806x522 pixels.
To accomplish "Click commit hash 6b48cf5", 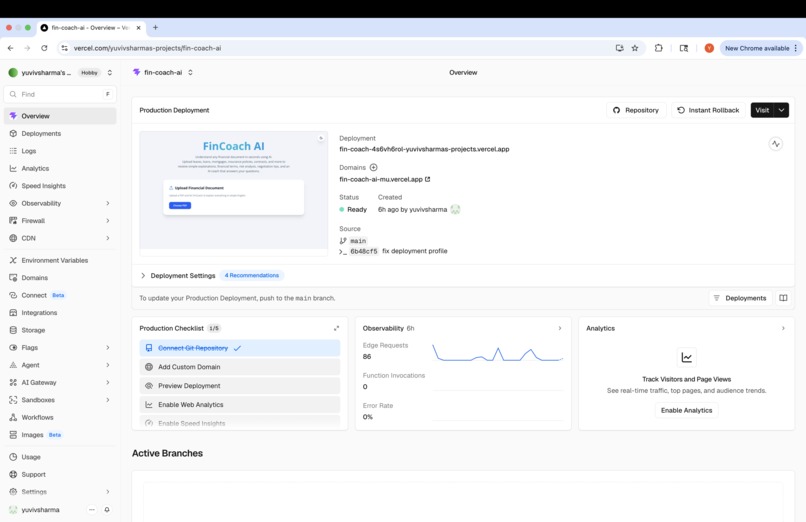I will [363, 252].
